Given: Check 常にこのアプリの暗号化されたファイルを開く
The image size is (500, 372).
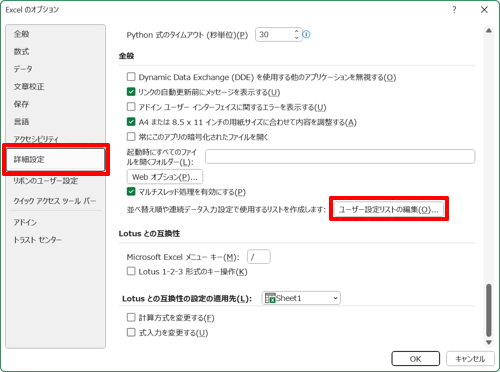Looking at the screenshot, I should (131, 137).
